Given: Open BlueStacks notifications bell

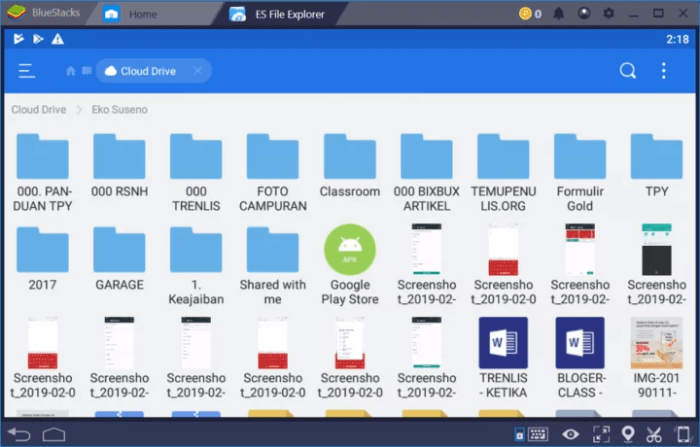Looking at the screenshot, I should pos(558,14).
